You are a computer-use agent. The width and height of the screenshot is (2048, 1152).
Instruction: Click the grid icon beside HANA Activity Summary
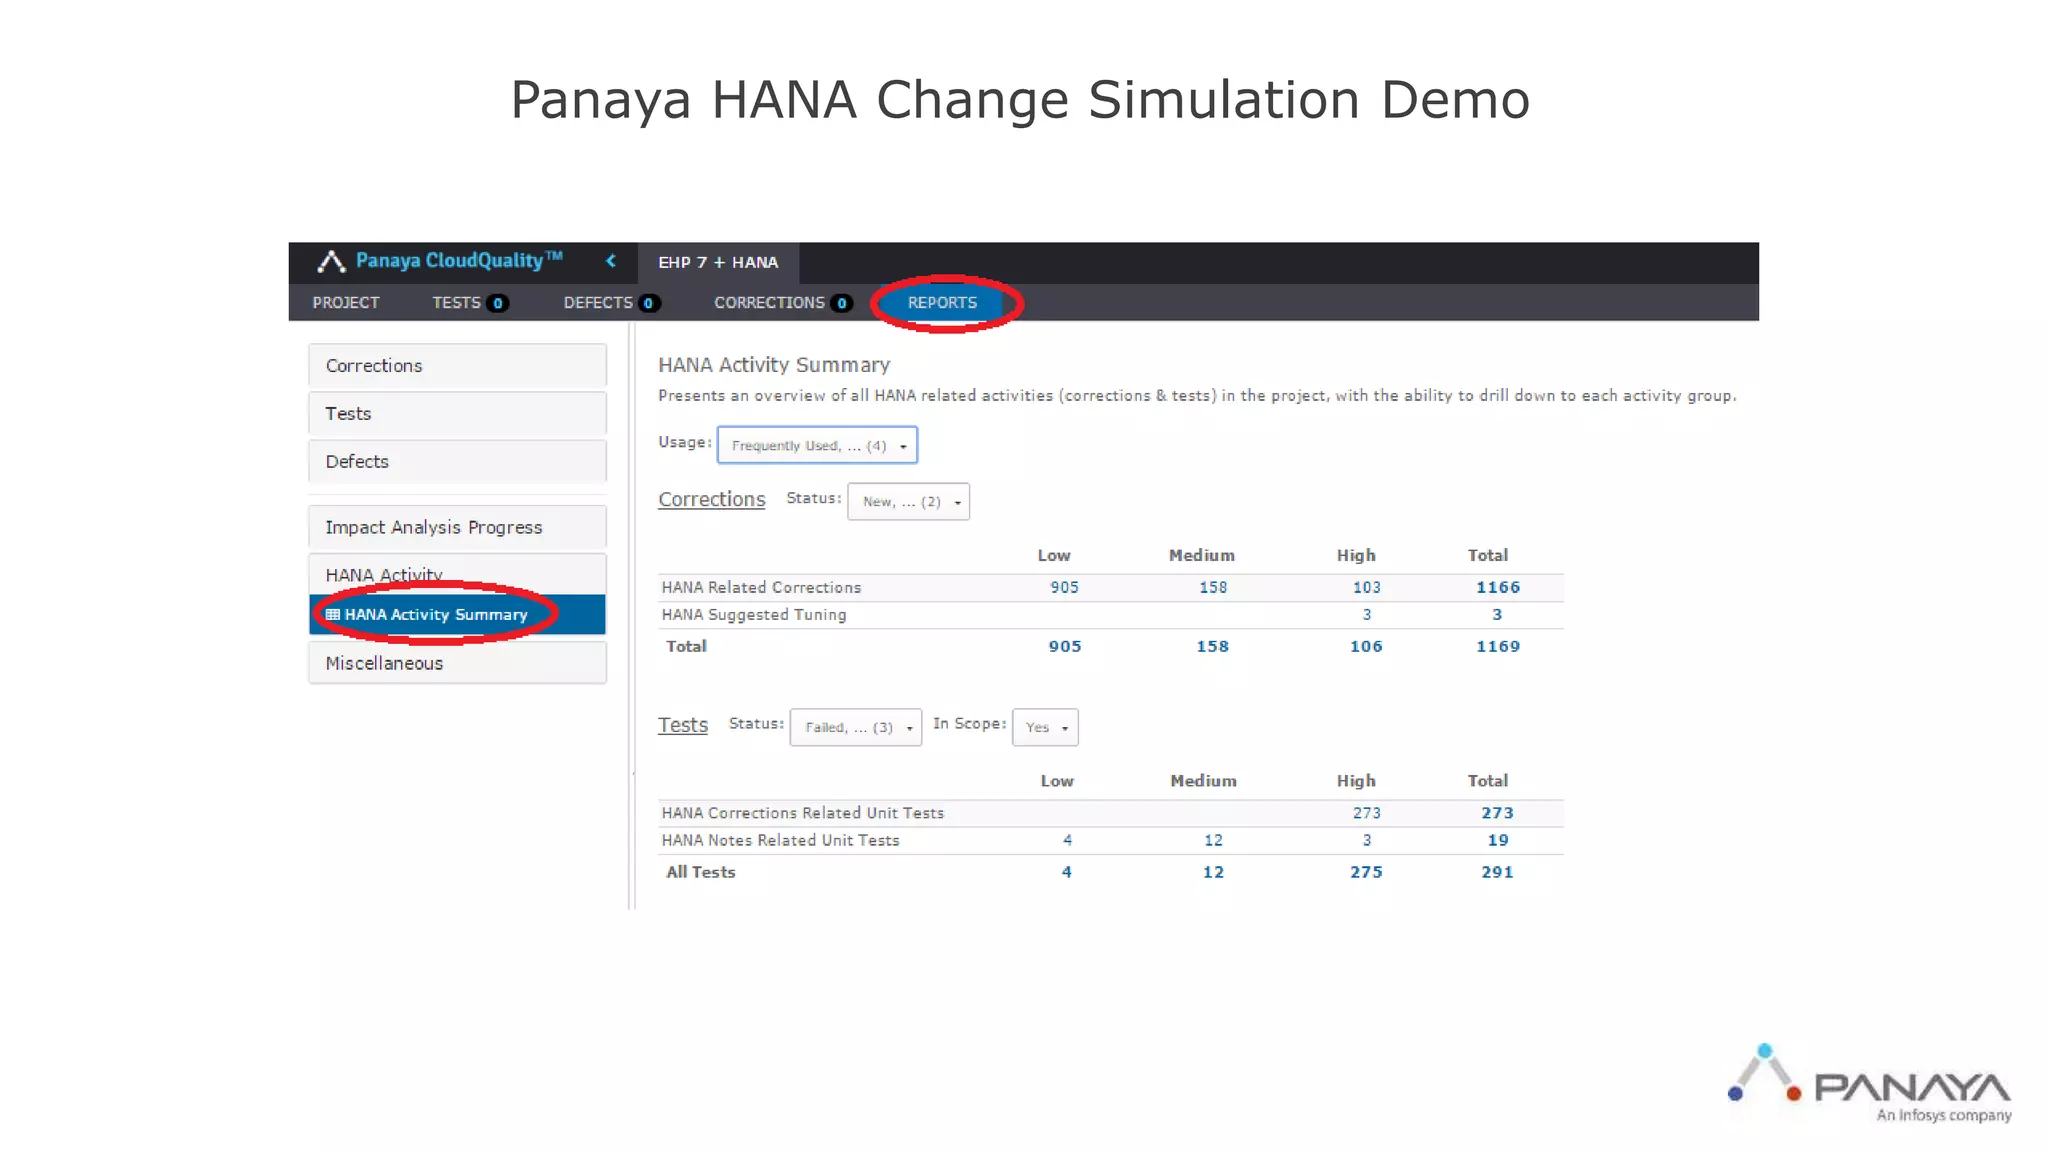click(333, 614)
